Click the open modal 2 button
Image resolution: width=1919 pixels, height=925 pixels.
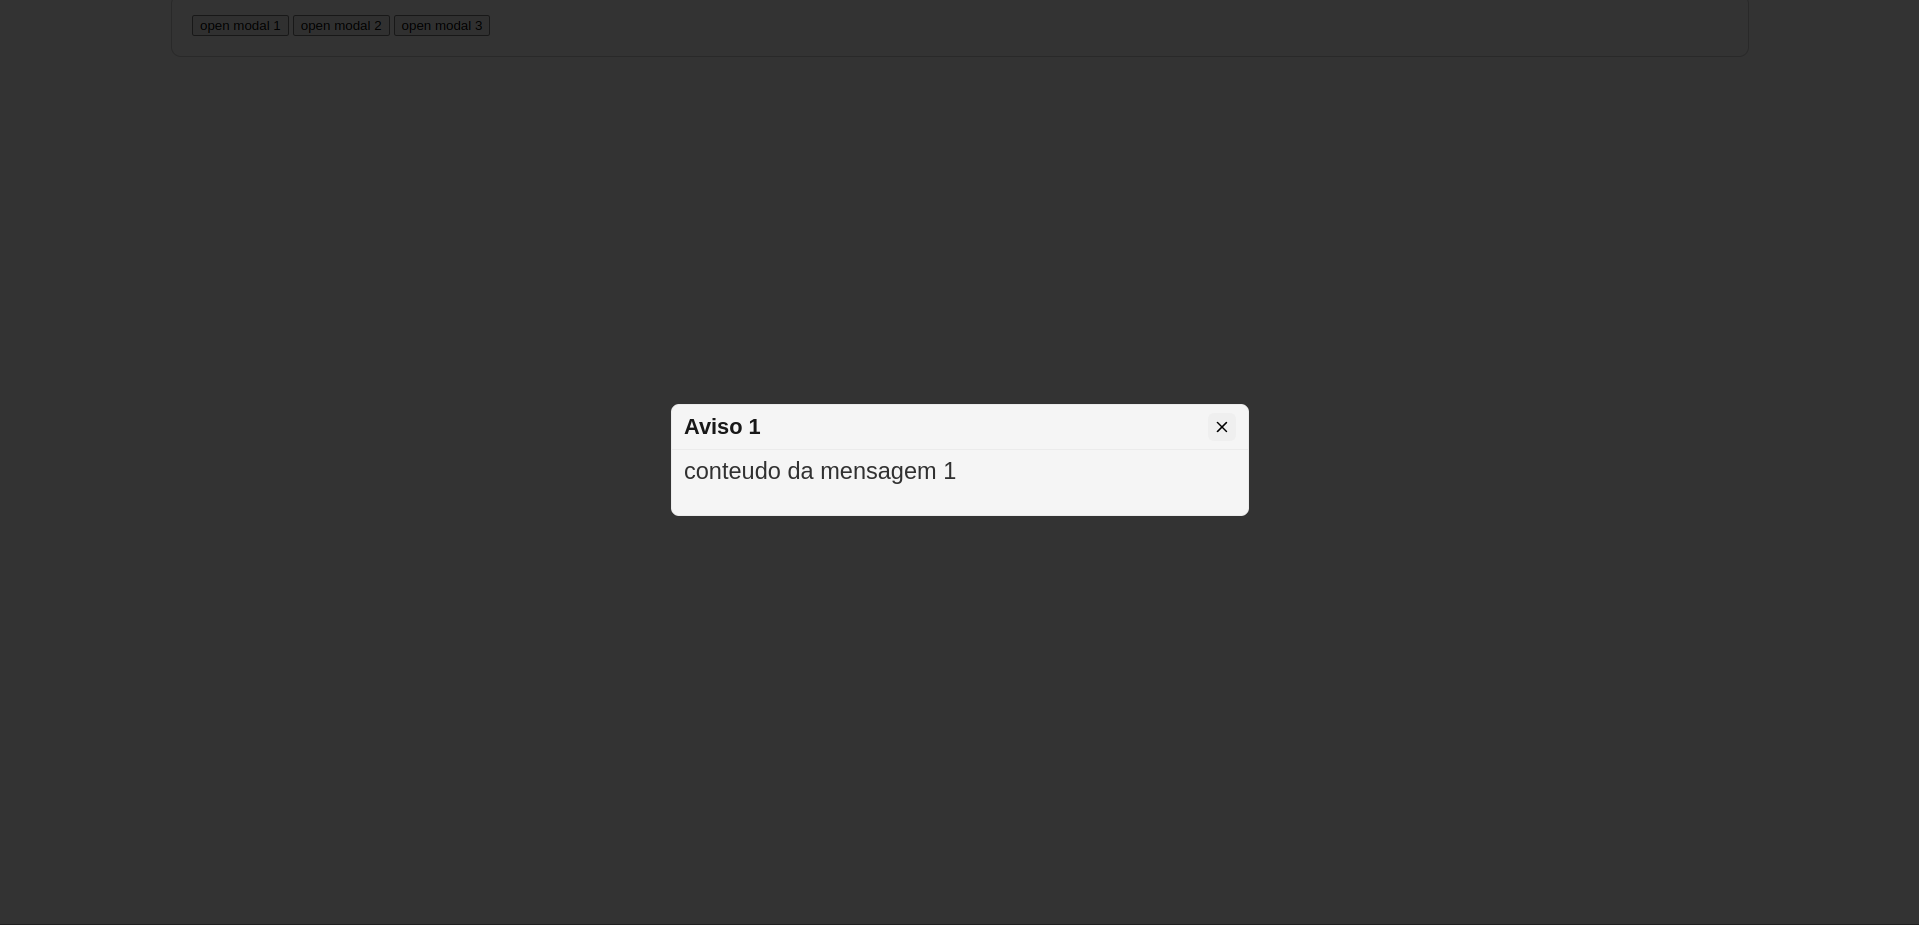(x=341, y=26)
